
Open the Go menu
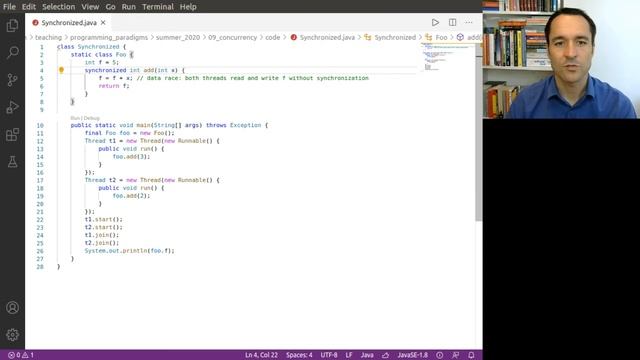tap(110, 7)
